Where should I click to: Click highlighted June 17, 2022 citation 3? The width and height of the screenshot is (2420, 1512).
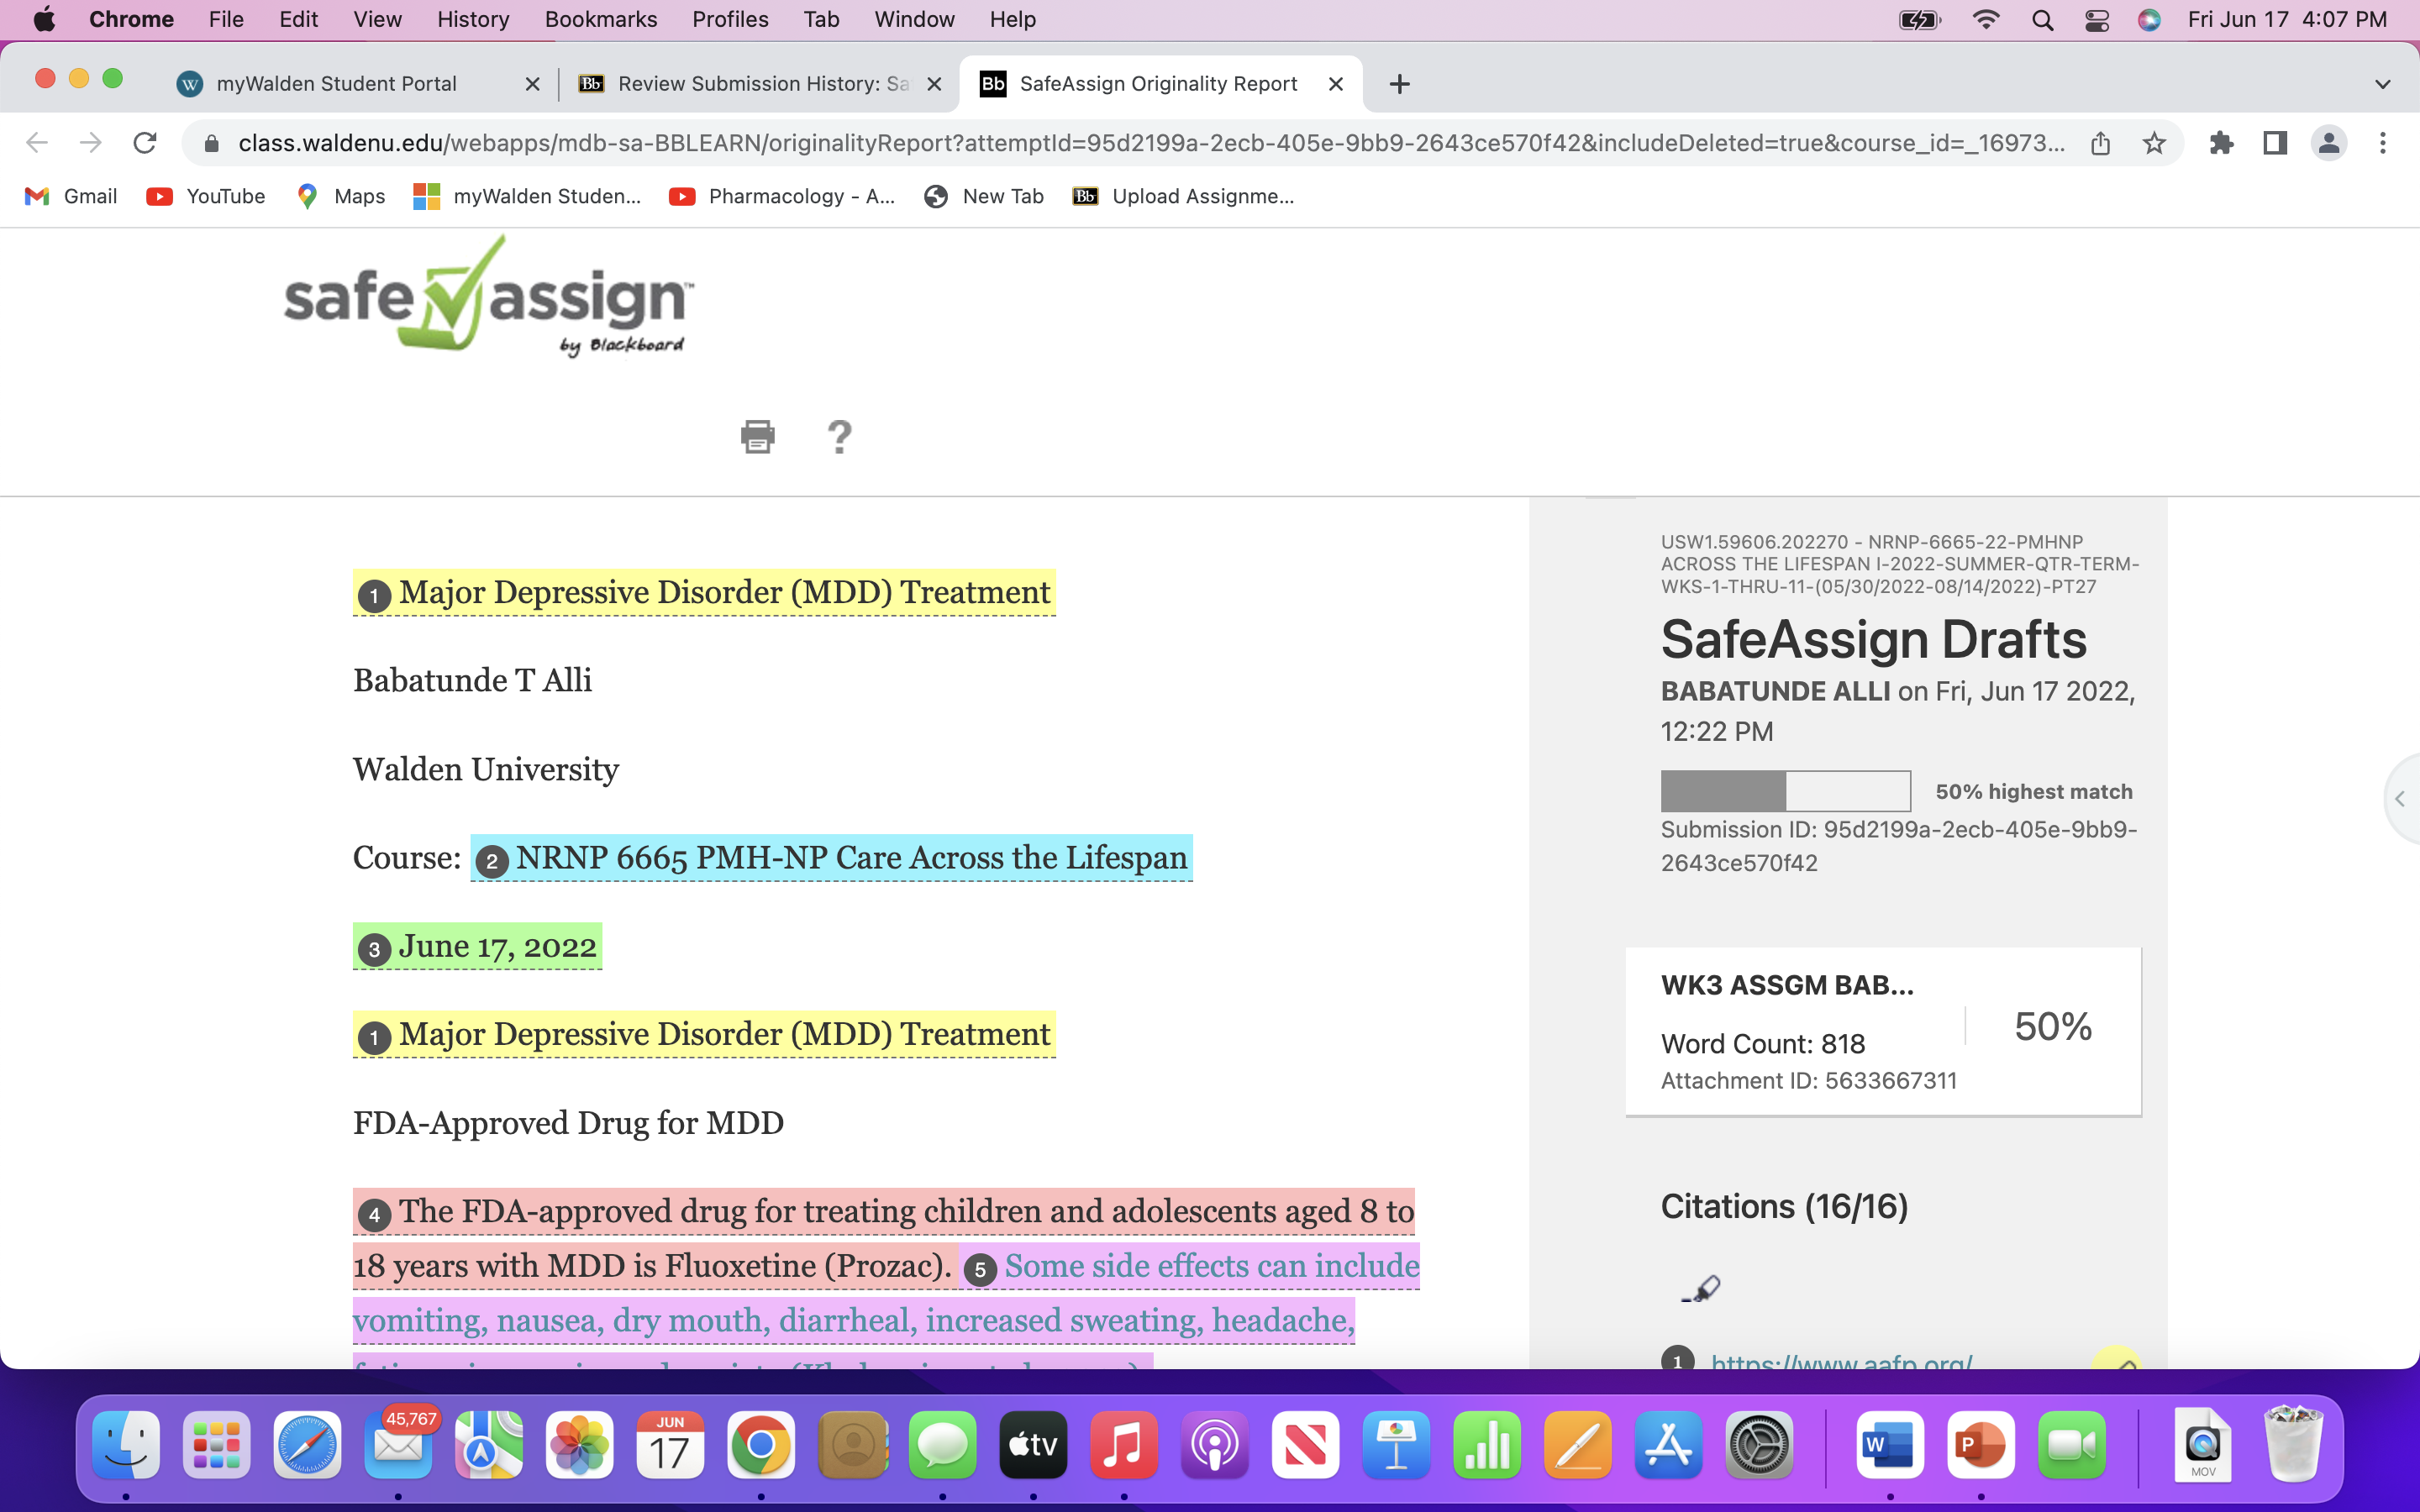click(x=477, y=946)
